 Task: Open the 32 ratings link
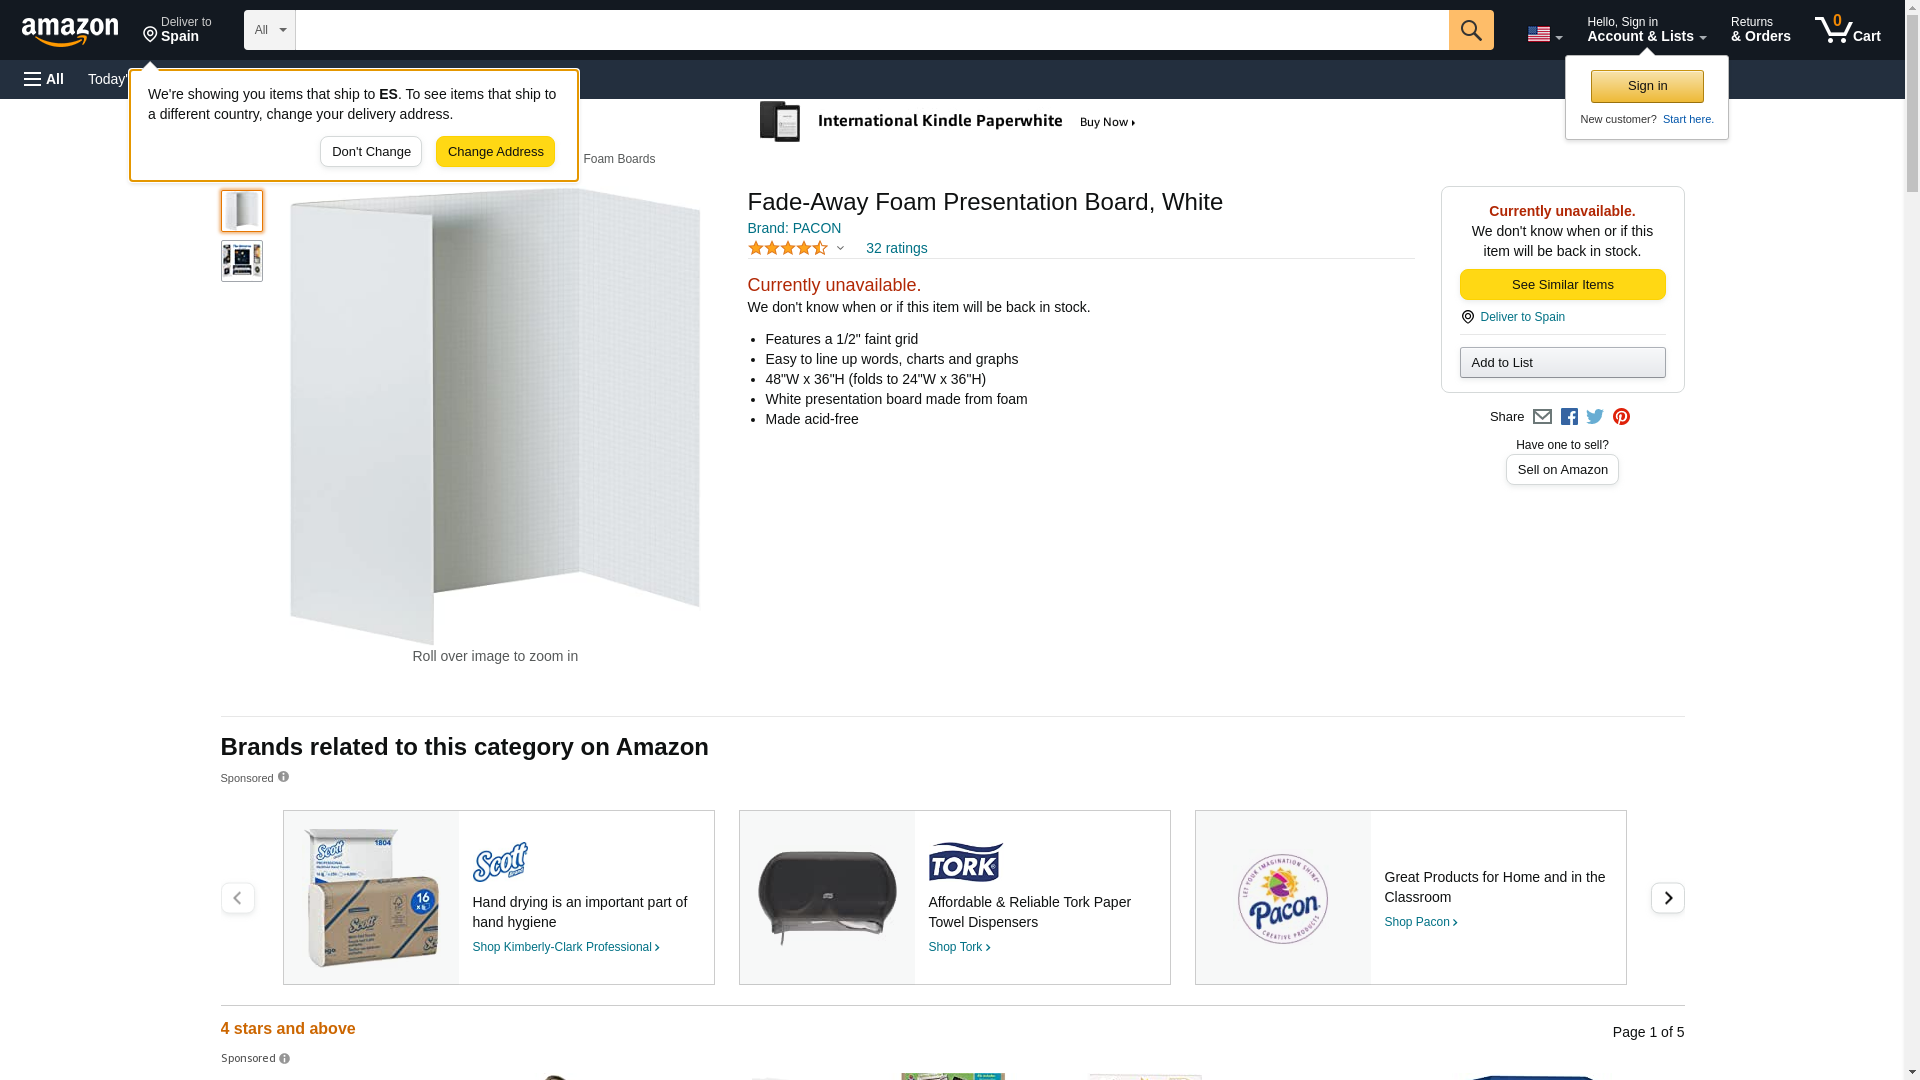[x=896, y=248]
